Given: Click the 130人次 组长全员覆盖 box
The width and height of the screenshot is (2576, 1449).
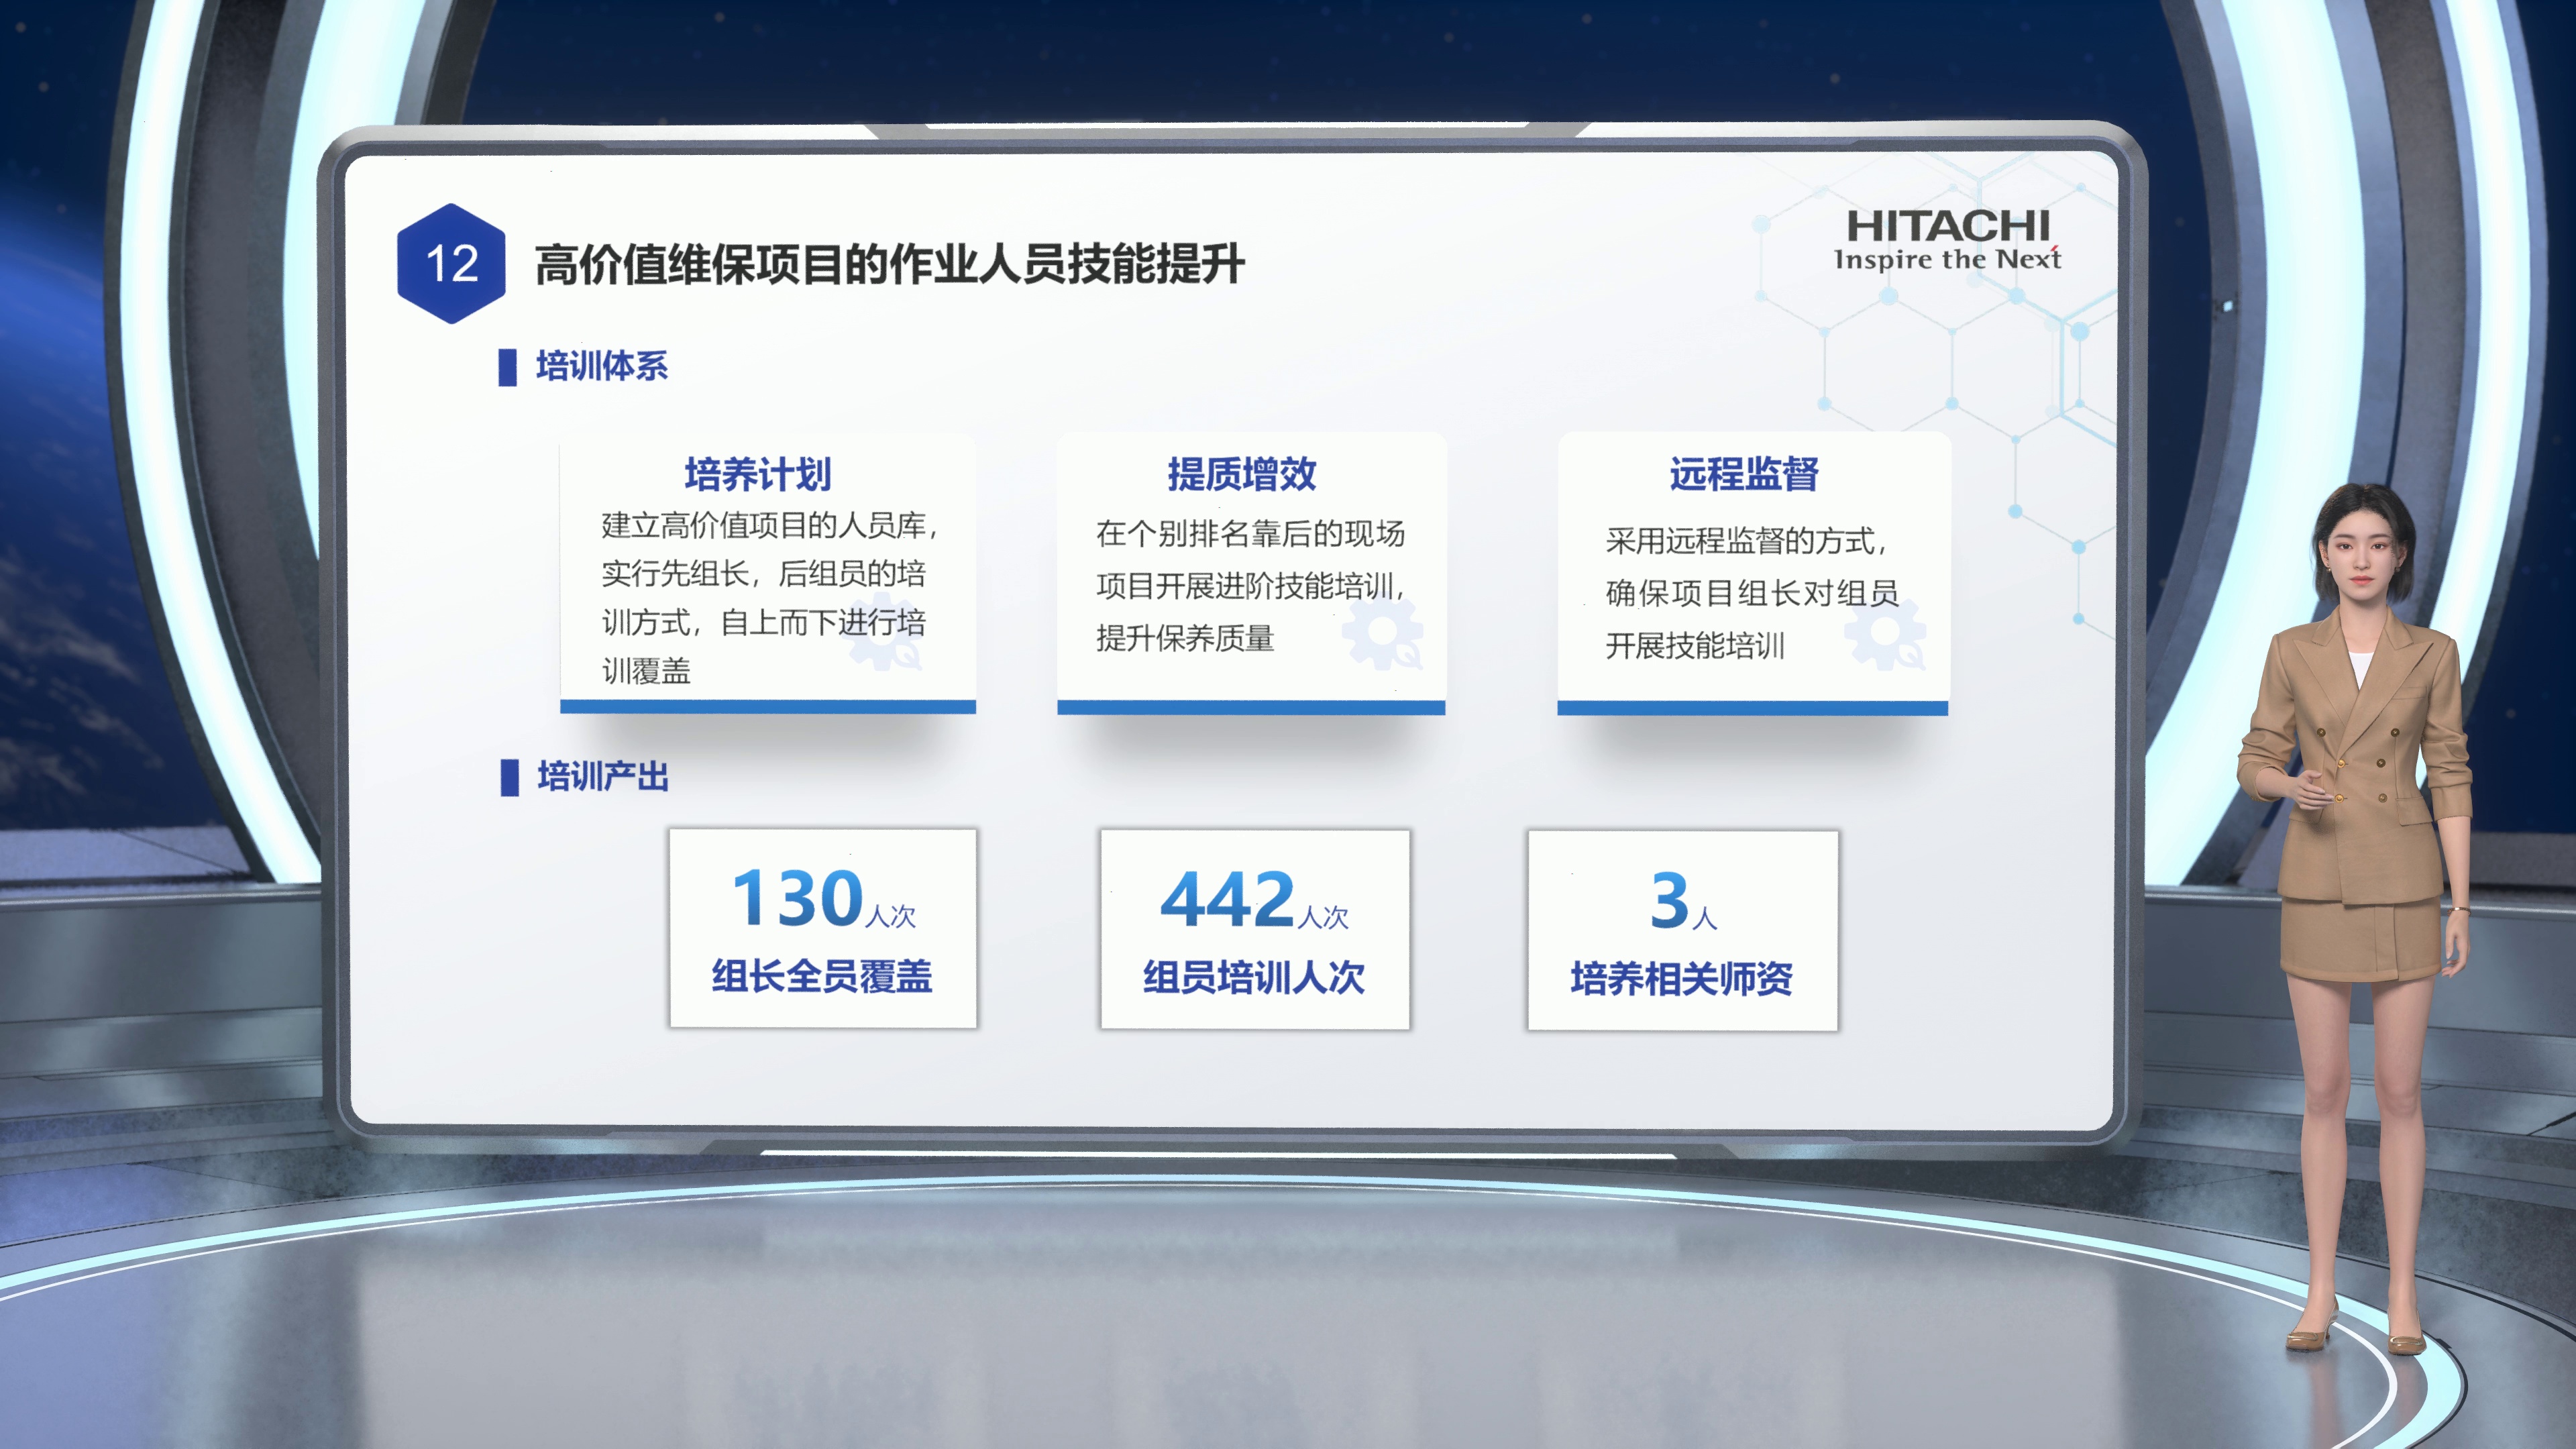Looking at the screenshot, I should 823,928.
